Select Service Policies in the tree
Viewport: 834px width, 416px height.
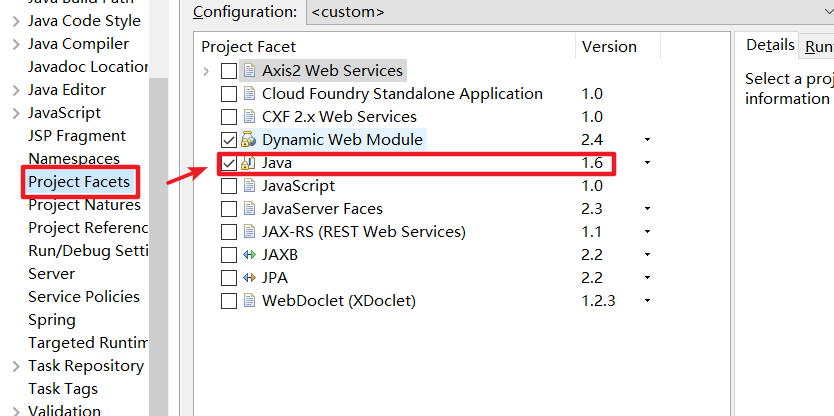coord(84,297)
